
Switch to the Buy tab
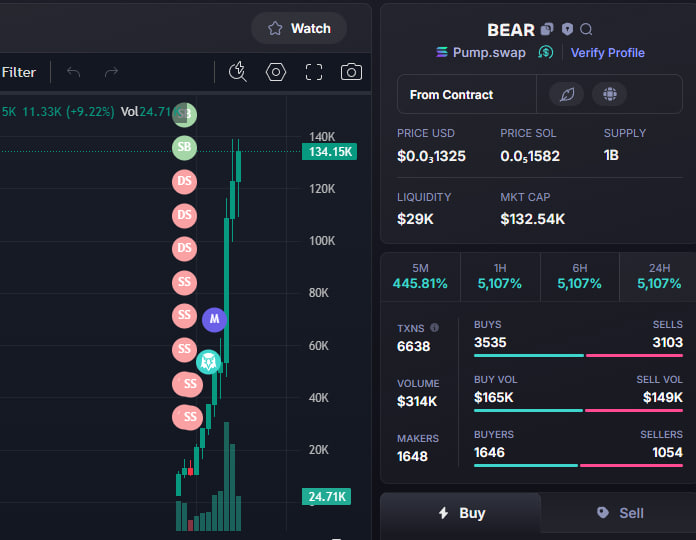461,513
